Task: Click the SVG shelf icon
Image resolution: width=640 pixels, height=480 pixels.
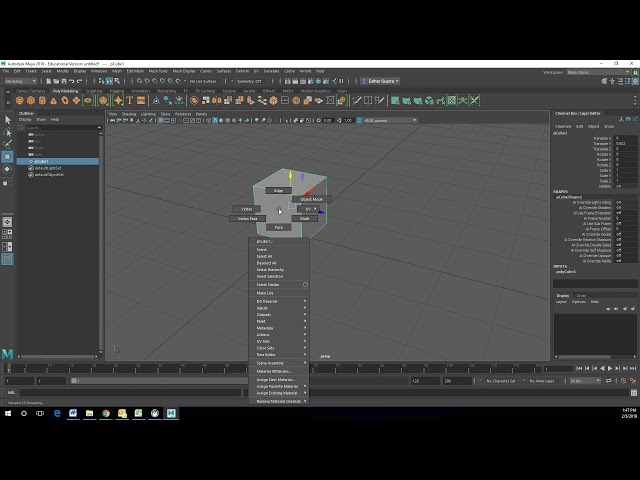Action: [x=141, y=100]
